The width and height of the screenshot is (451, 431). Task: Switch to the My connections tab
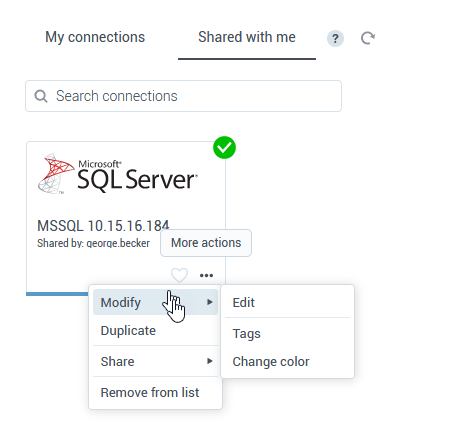pyautogui.click(x=95, y=37)
